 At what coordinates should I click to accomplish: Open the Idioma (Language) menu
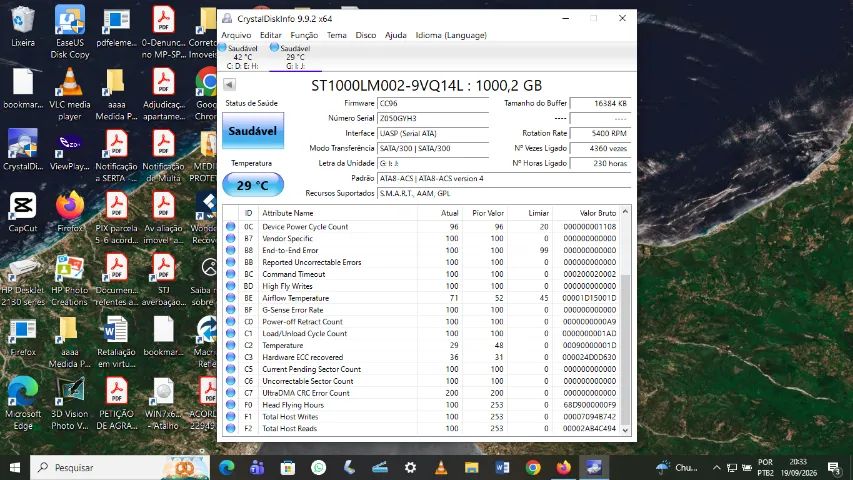pos(451,35)
